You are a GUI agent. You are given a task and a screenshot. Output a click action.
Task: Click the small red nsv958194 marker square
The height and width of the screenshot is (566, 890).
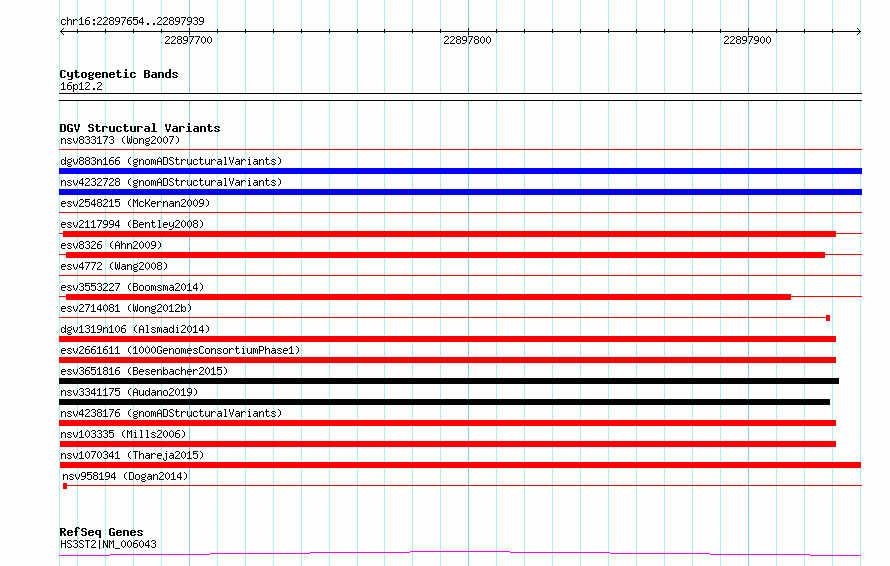[65, 486]
